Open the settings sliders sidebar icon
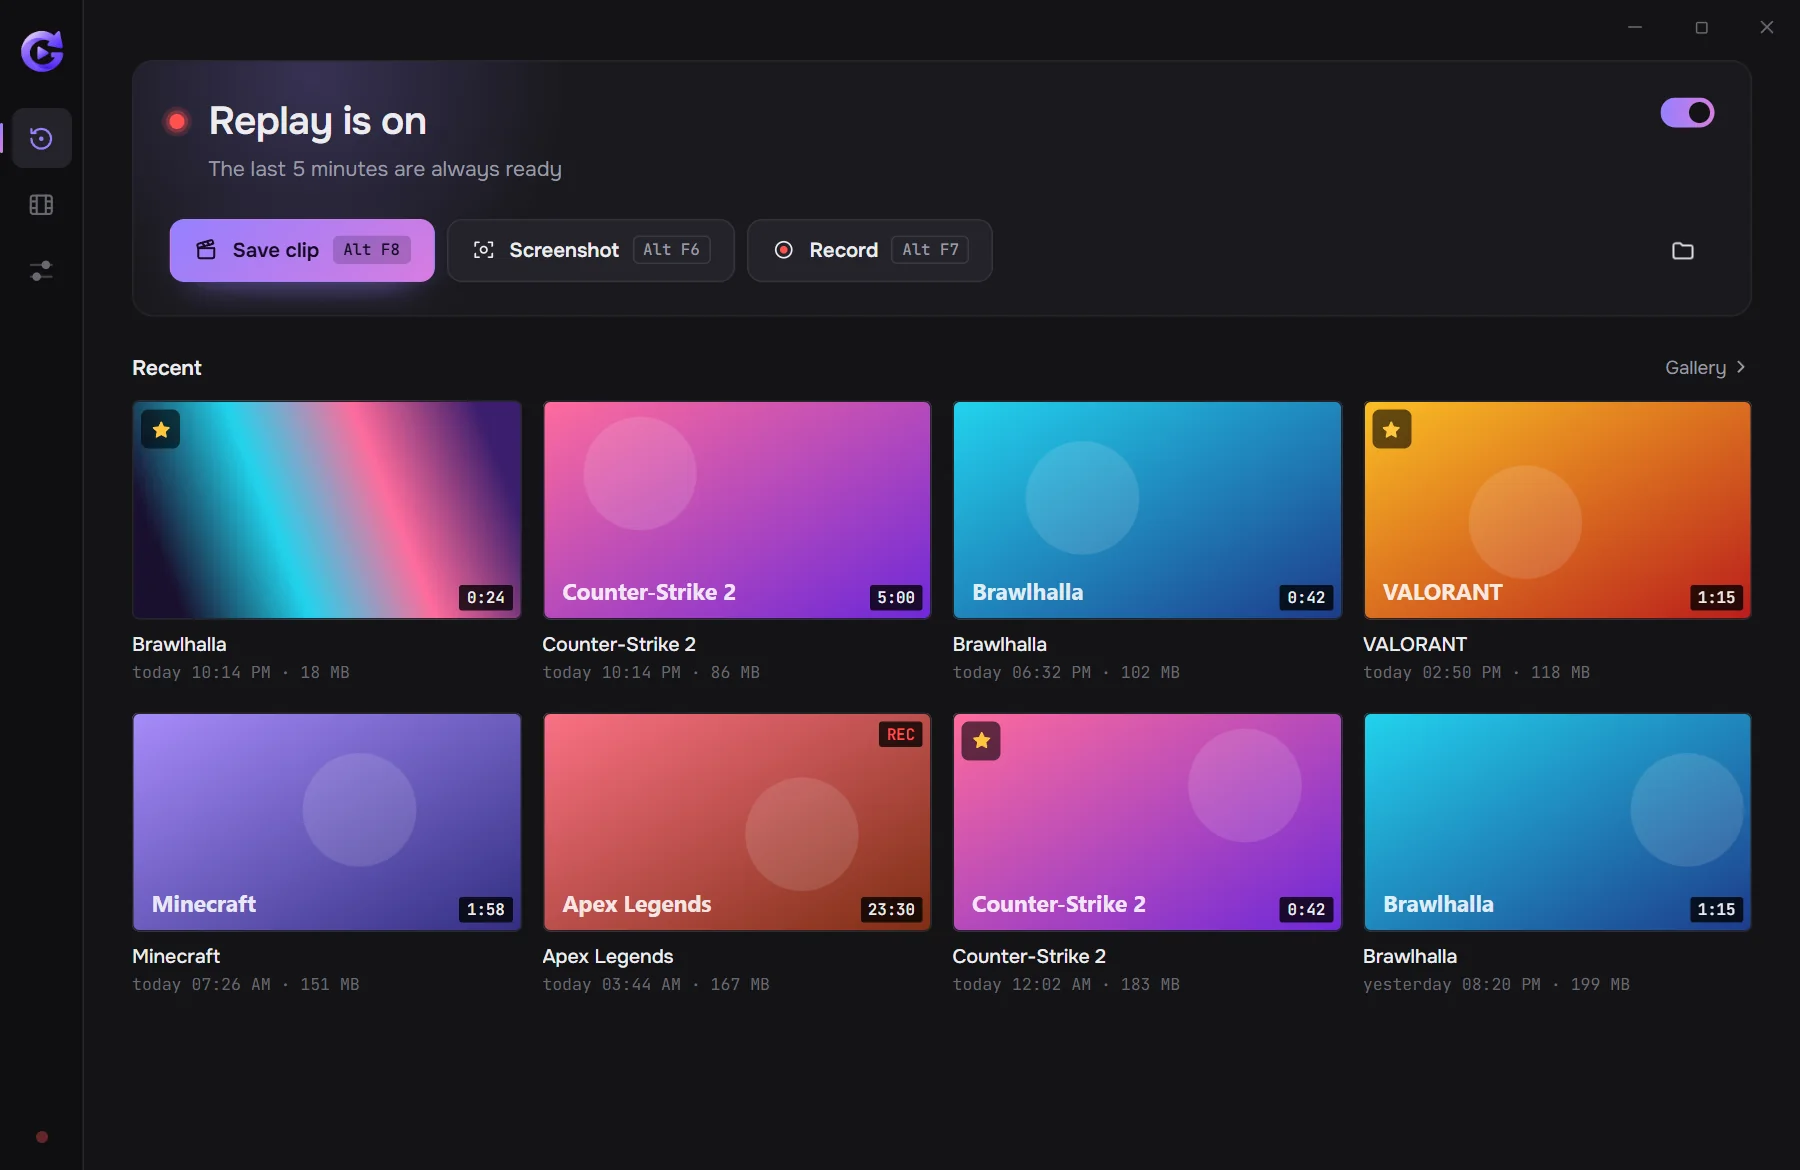This screenshot has width=1800, height=1170. click(x=41, y=271)
